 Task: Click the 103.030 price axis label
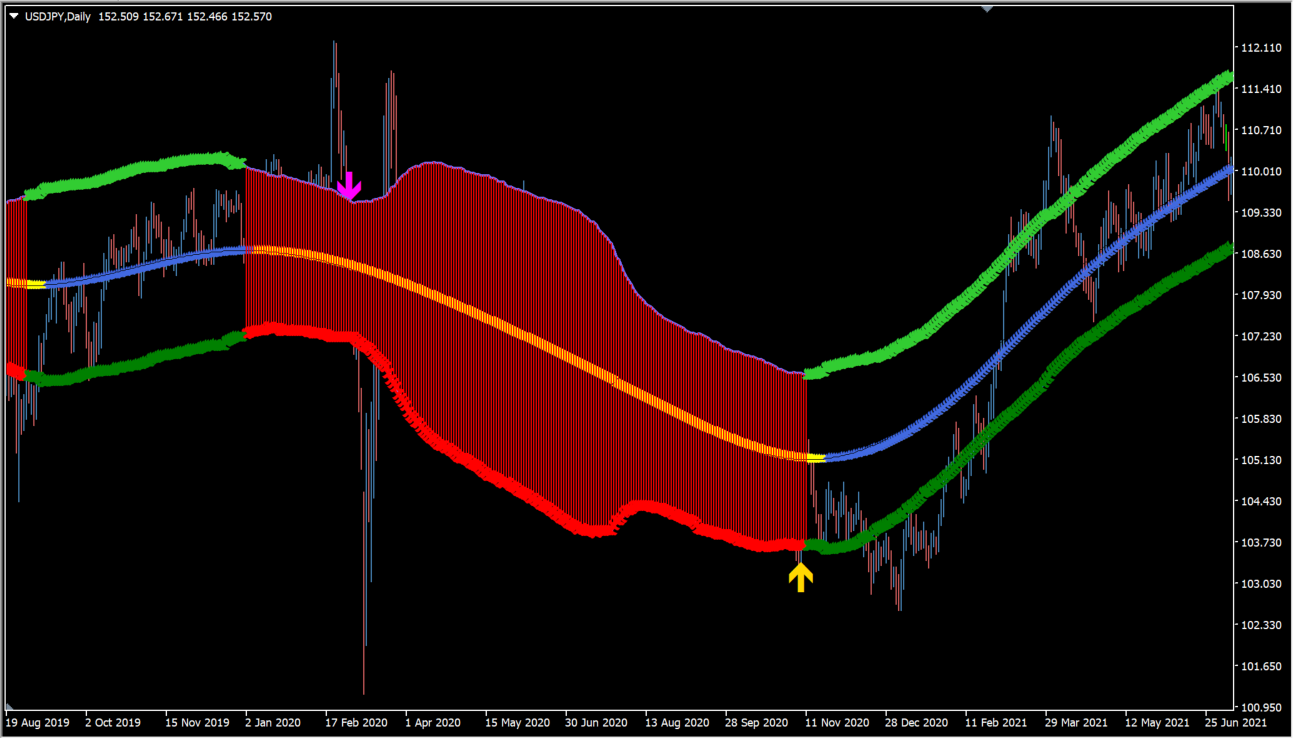pyautogui.click(x=1261, y=584)
